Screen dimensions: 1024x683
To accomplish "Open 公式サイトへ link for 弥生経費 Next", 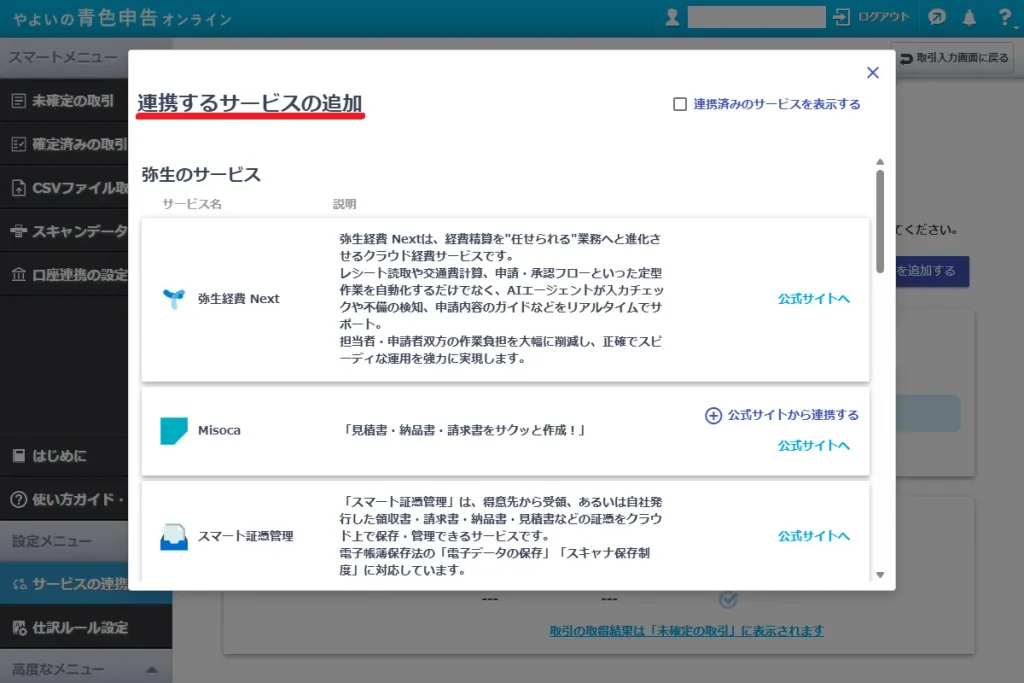I will 814,299.
